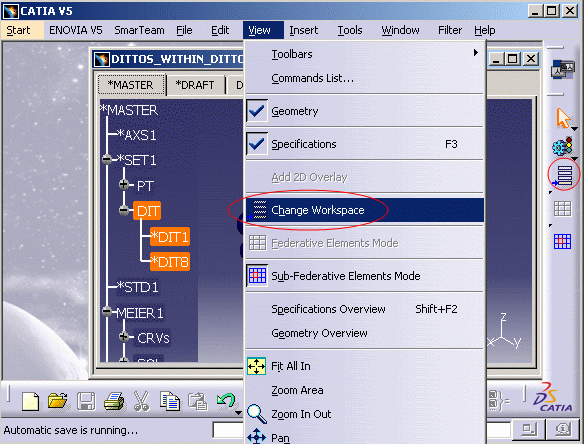This screenshot has width=585, height=445.
Task: Choose Commands List... menu entry
Action: [365, 78]
